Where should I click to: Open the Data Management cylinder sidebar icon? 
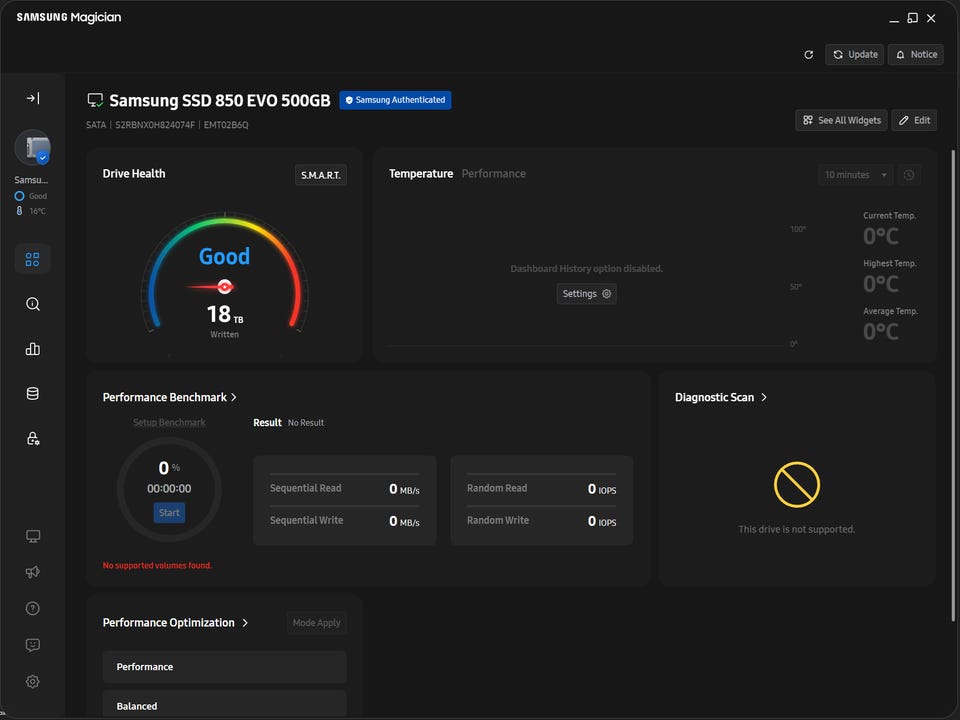(x=32, y=394)
